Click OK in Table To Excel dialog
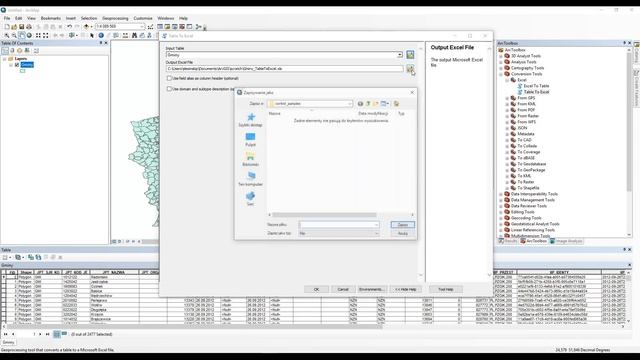640x360 pixels. coord(316,289)
